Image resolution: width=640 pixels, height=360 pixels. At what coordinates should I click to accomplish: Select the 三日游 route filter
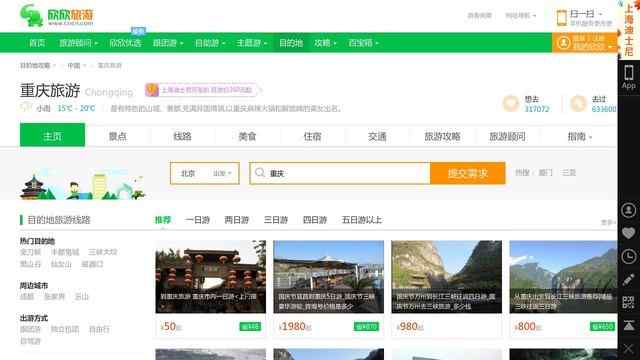[276, 220]
